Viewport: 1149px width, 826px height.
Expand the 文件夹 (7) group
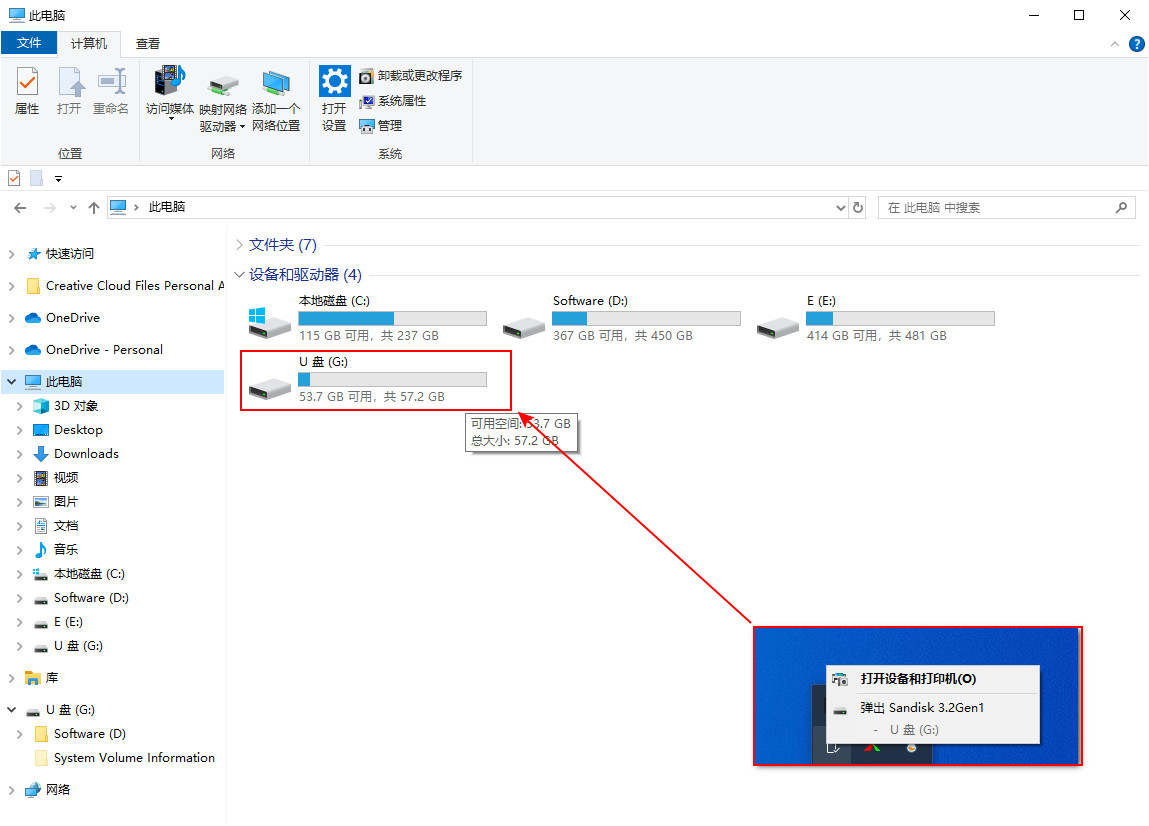coord(239,245)
